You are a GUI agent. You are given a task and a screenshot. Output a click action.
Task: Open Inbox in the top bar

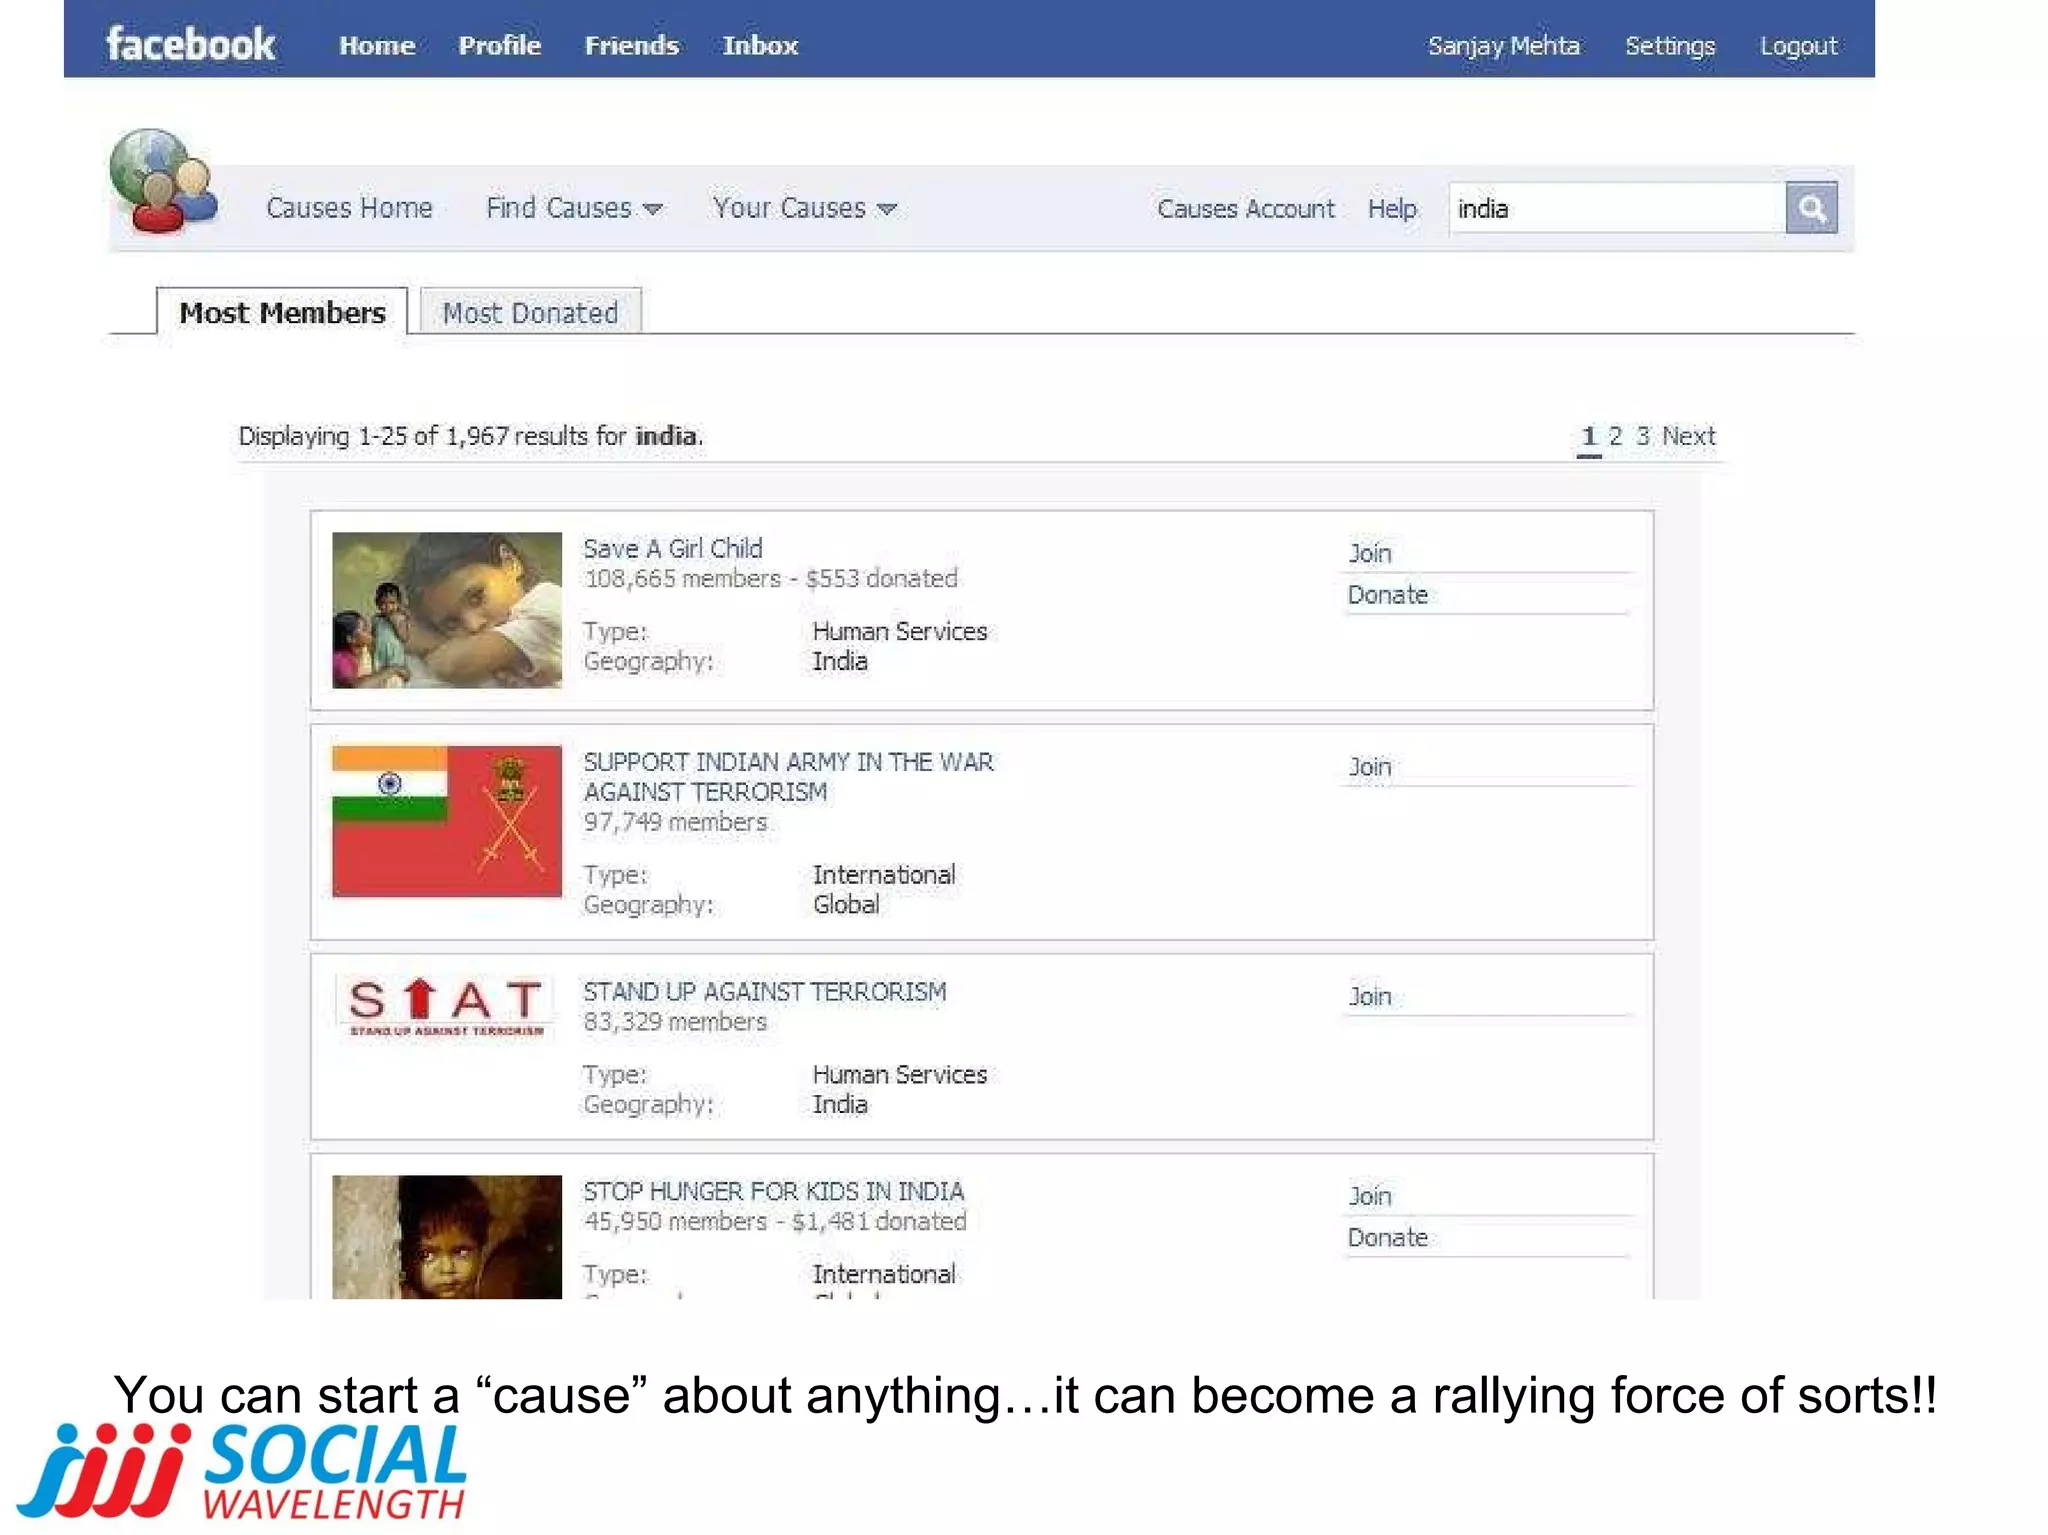(x=760, y=46)
